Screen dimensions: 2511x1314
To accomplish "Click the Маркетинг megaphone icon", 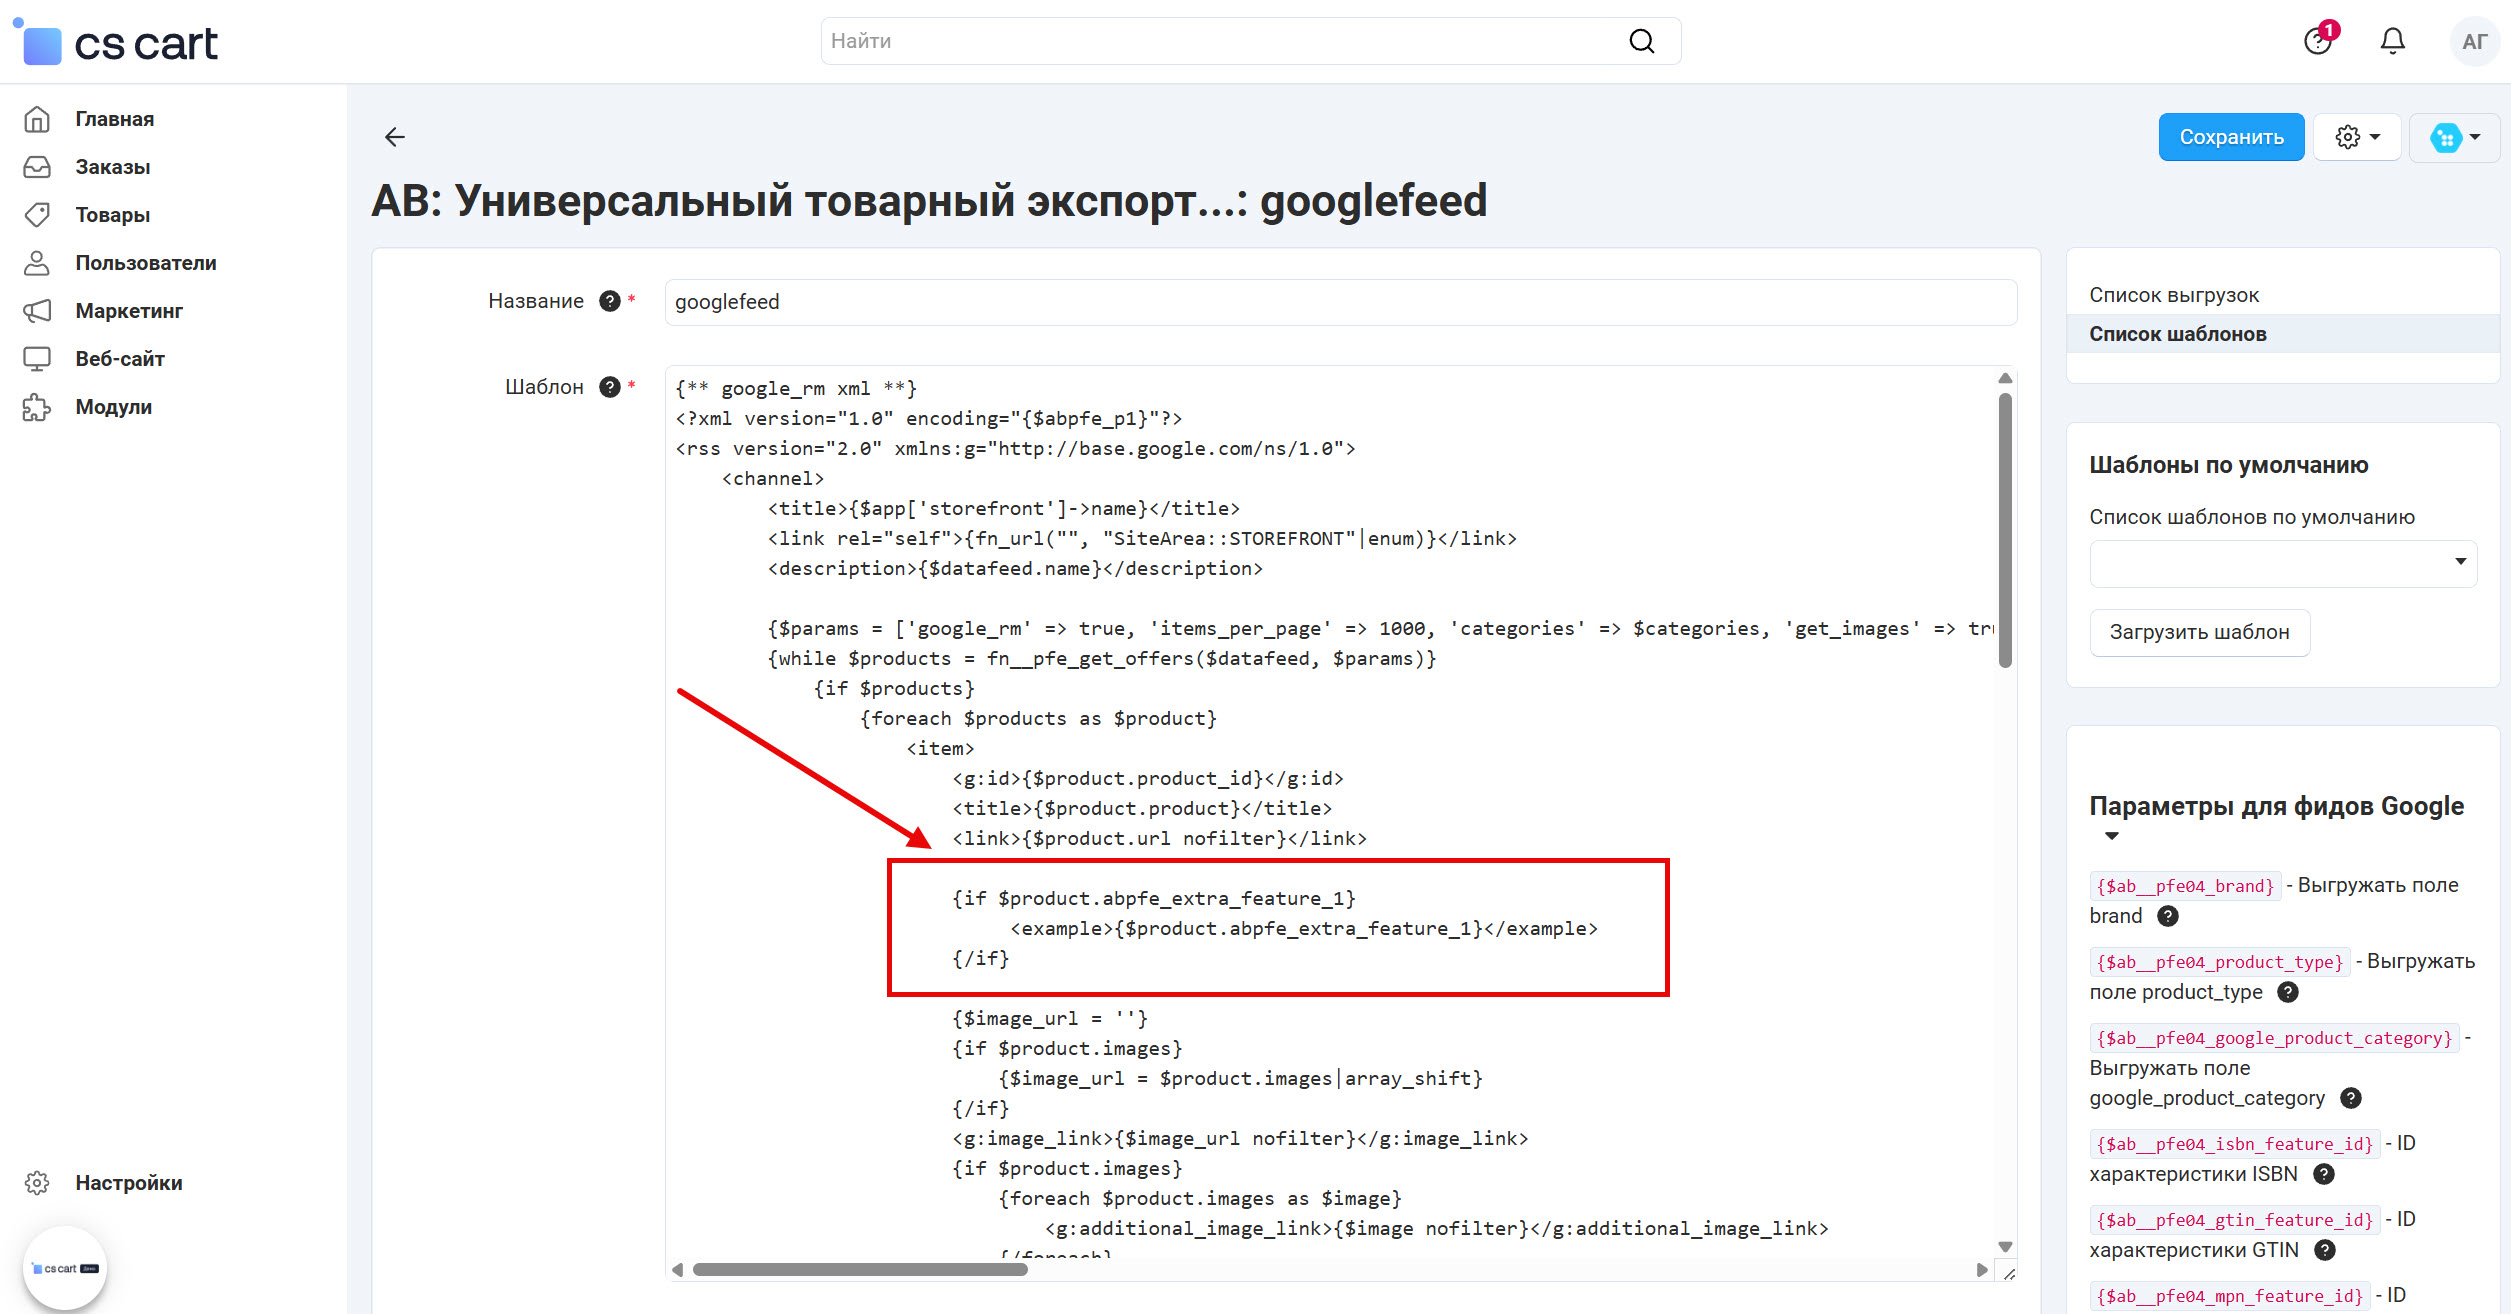I will 37,311.
